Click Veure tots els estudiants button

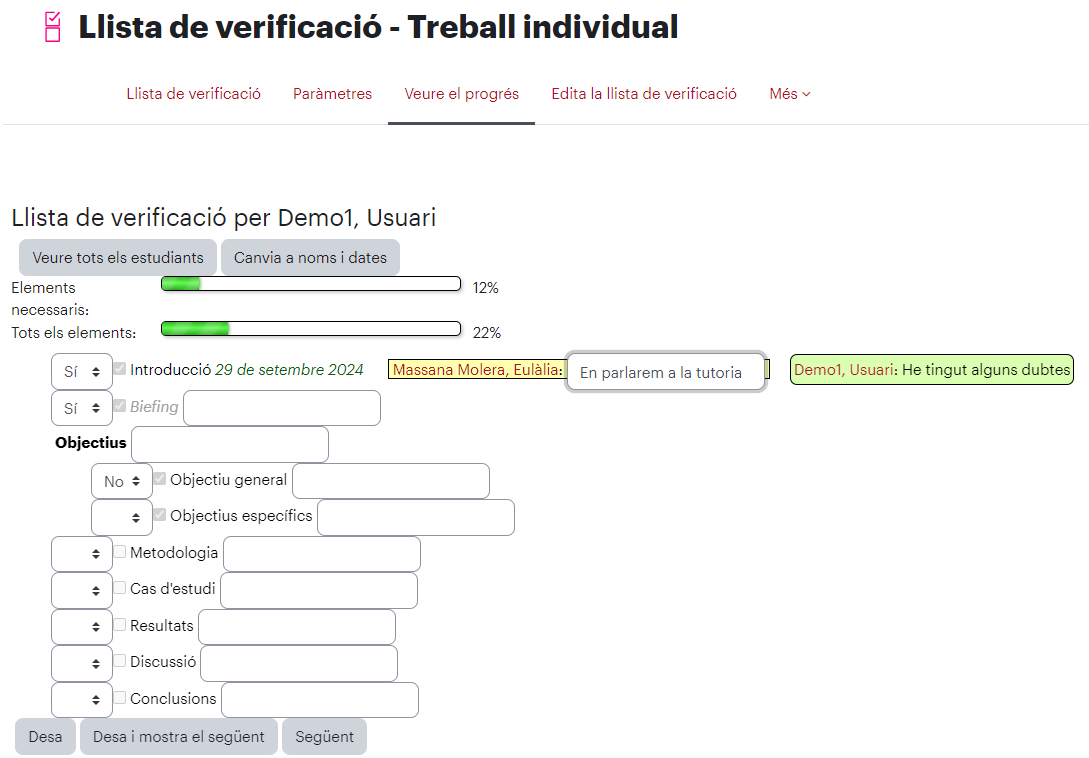pyautogui.click(x=118, y=258)
